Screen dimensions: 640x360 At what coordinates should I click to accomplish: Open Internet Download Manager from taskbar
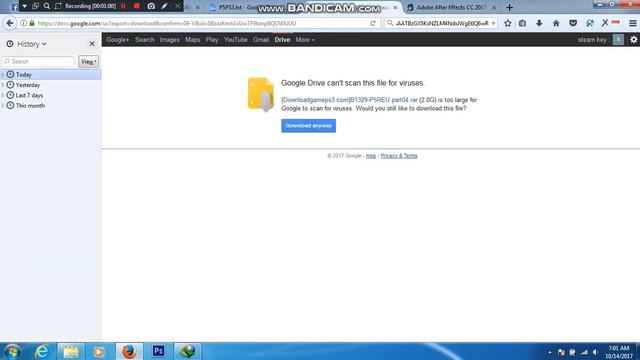(187, 351)
